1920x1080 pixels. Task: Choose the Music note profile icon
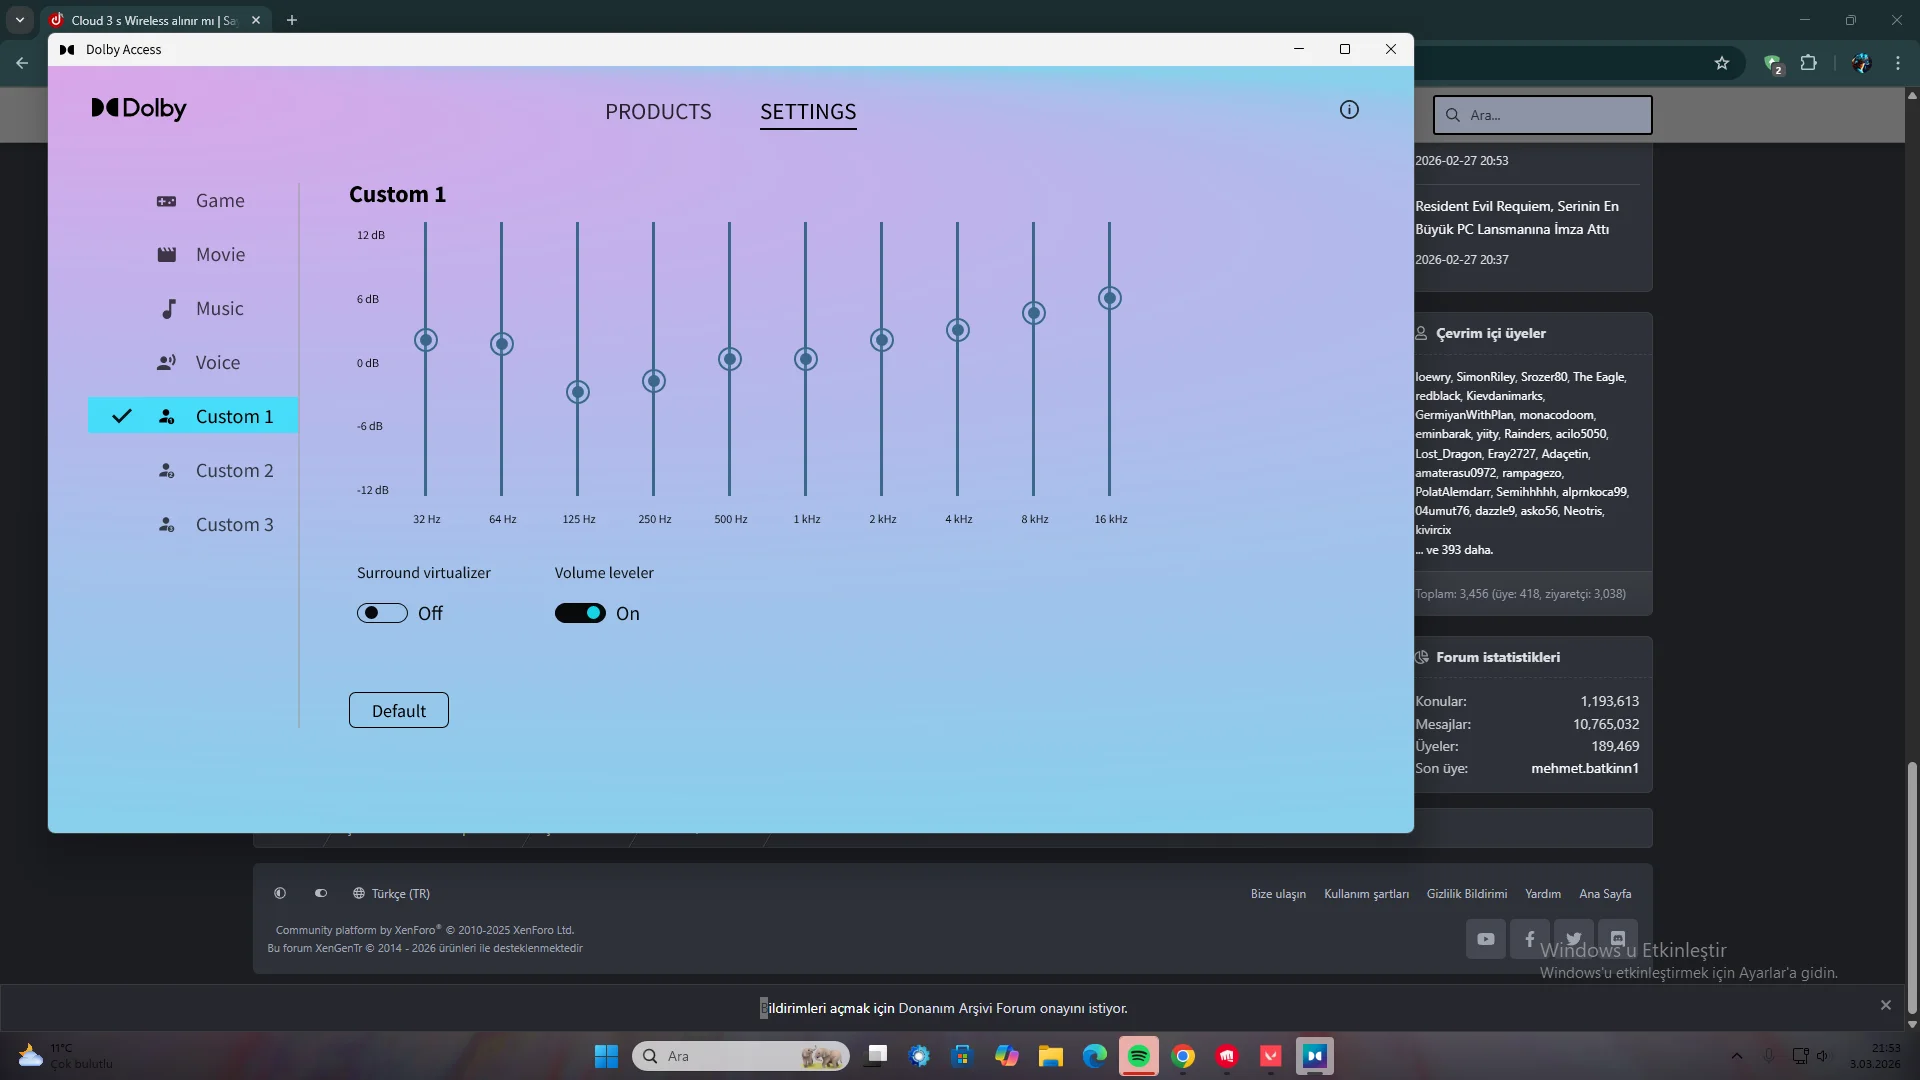pyautogui.click(x=168, y=309)
